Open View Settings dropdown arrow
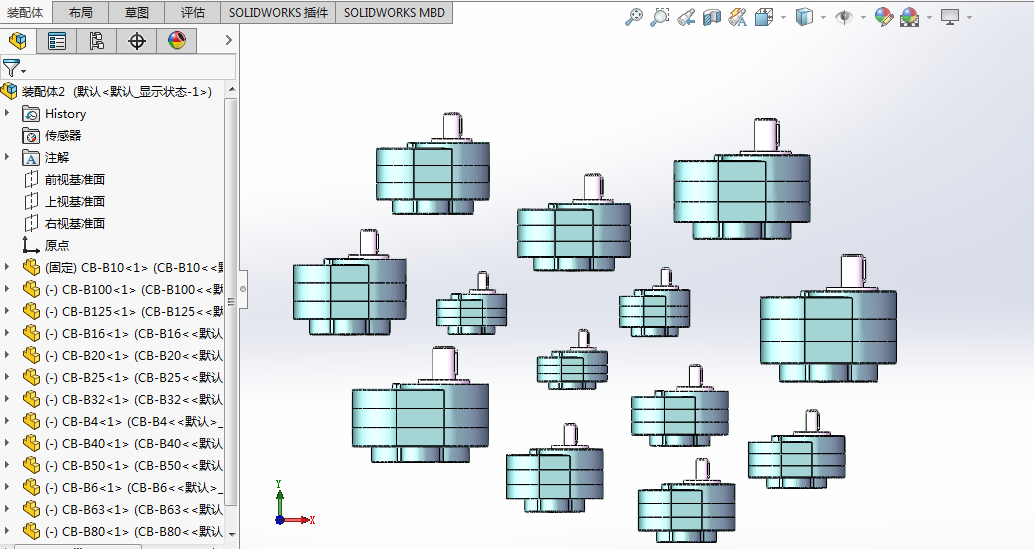This screenshot has width=1034, height=549. click(969, 18)
